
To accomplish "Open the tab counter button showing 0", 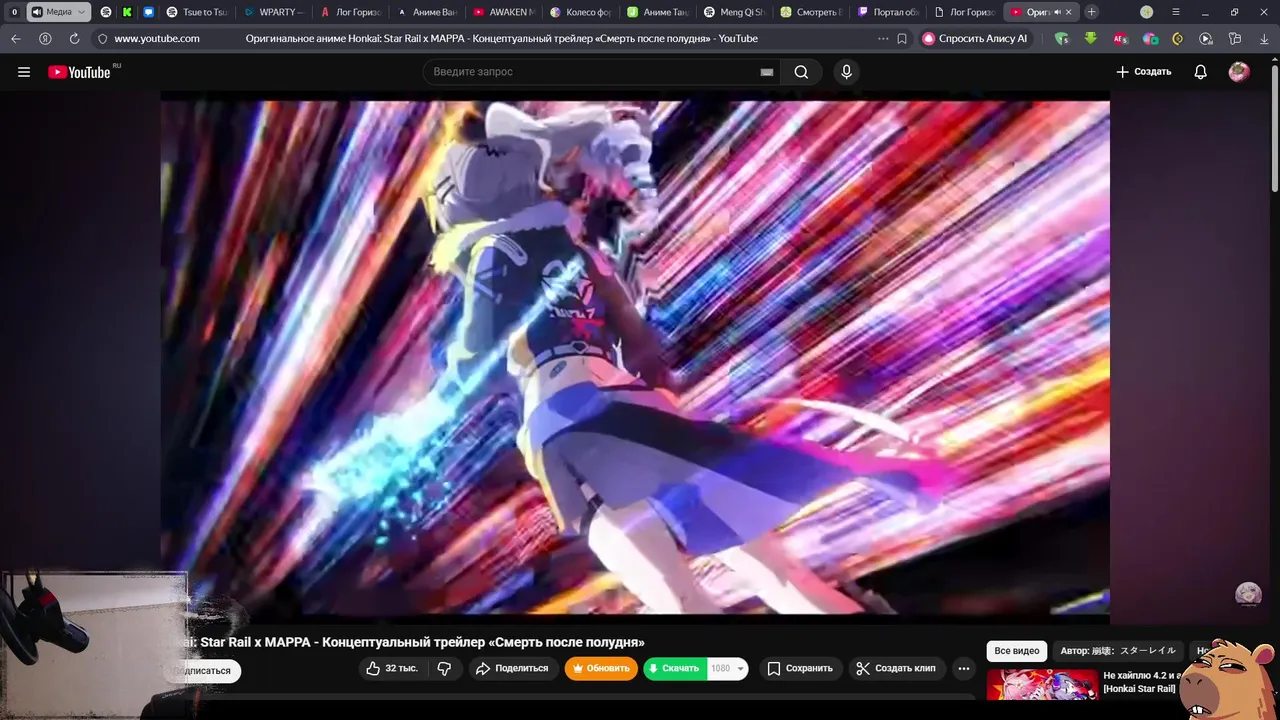I will click(x=14, y=12).
